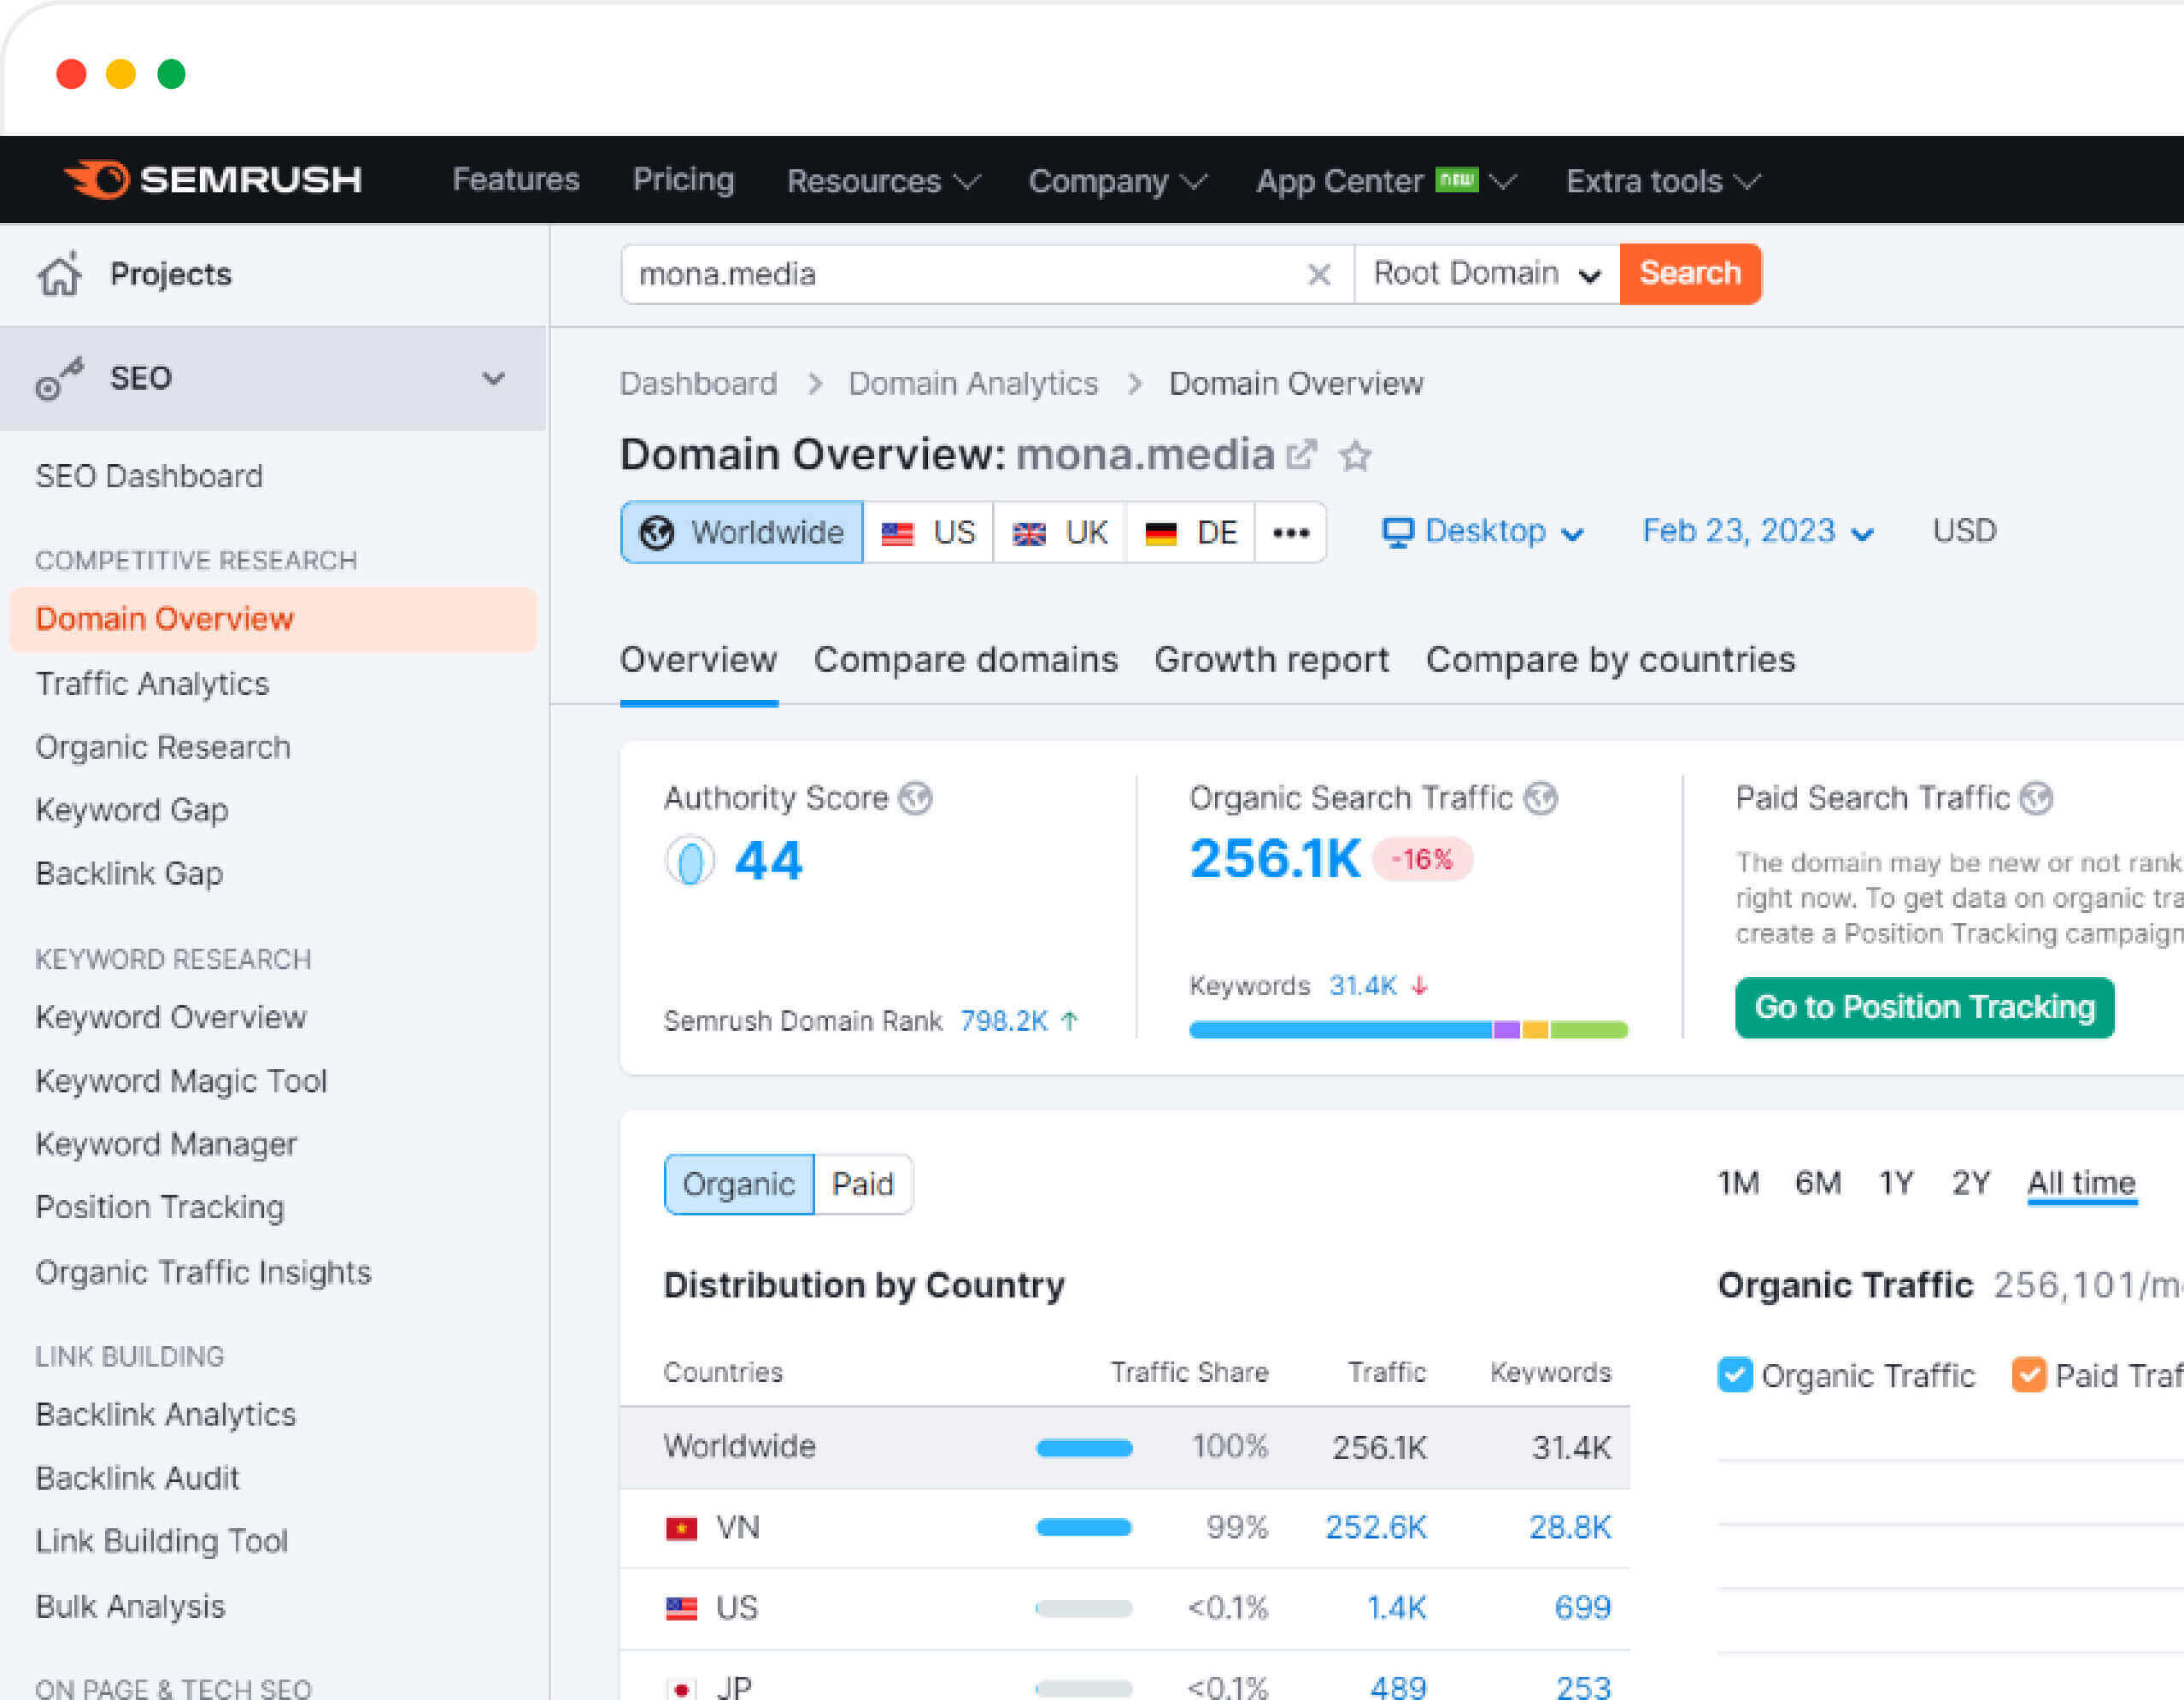
Task: Click US keywords value 699
Action: click(x=1582, y=1607)
